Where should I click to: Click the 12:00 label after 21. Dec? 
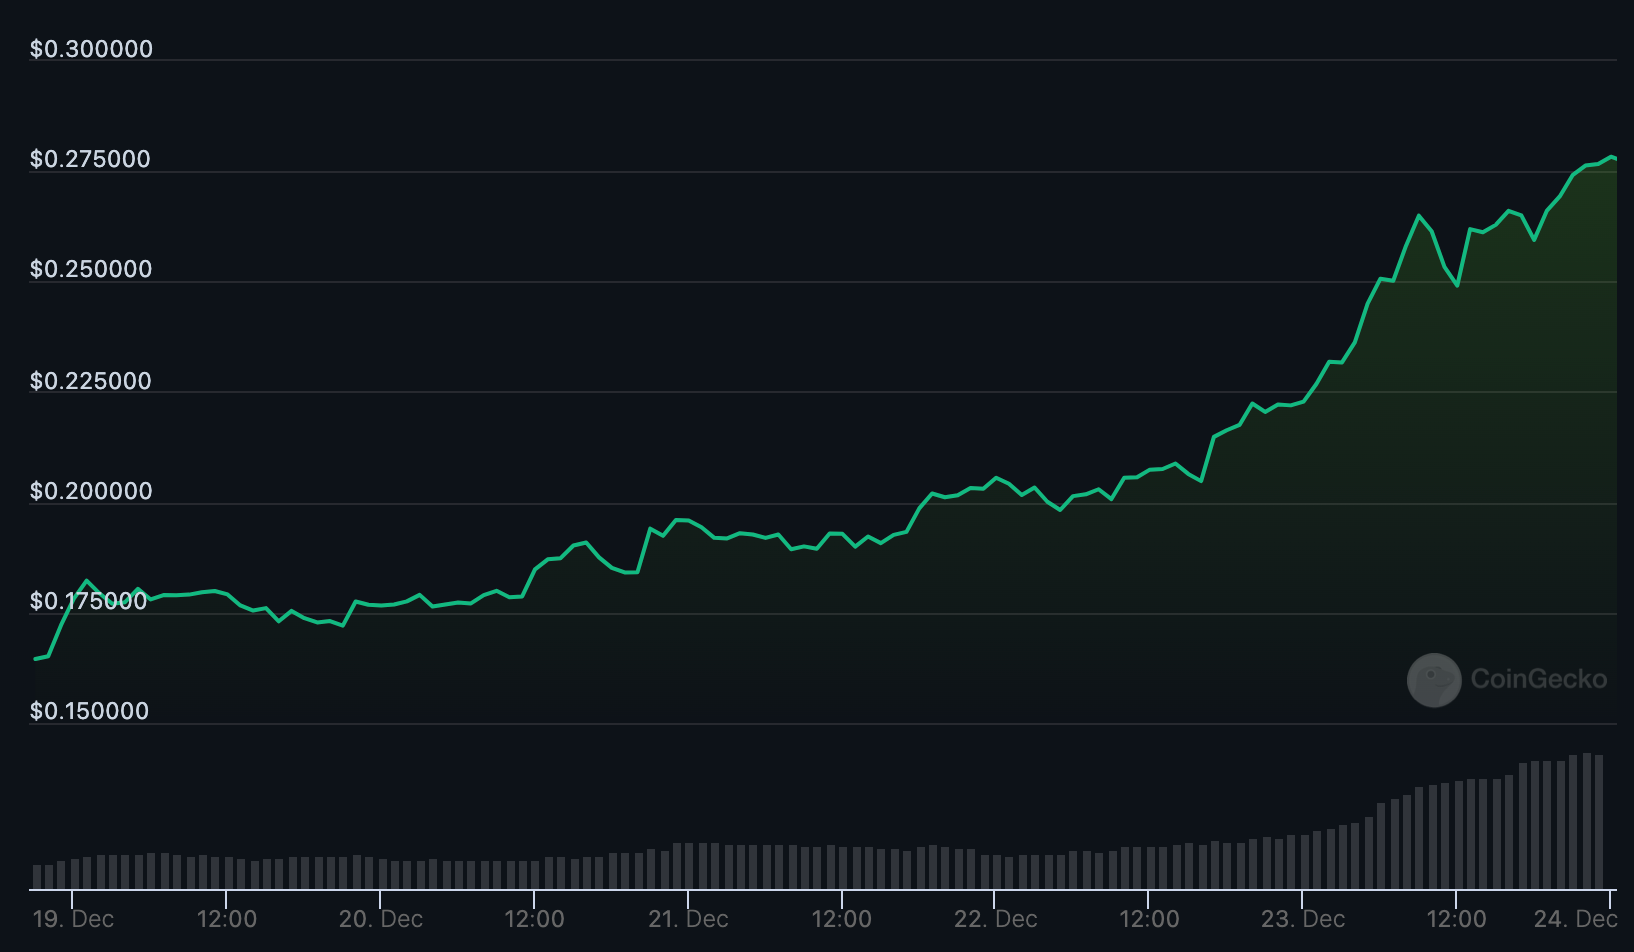(841, 919)
